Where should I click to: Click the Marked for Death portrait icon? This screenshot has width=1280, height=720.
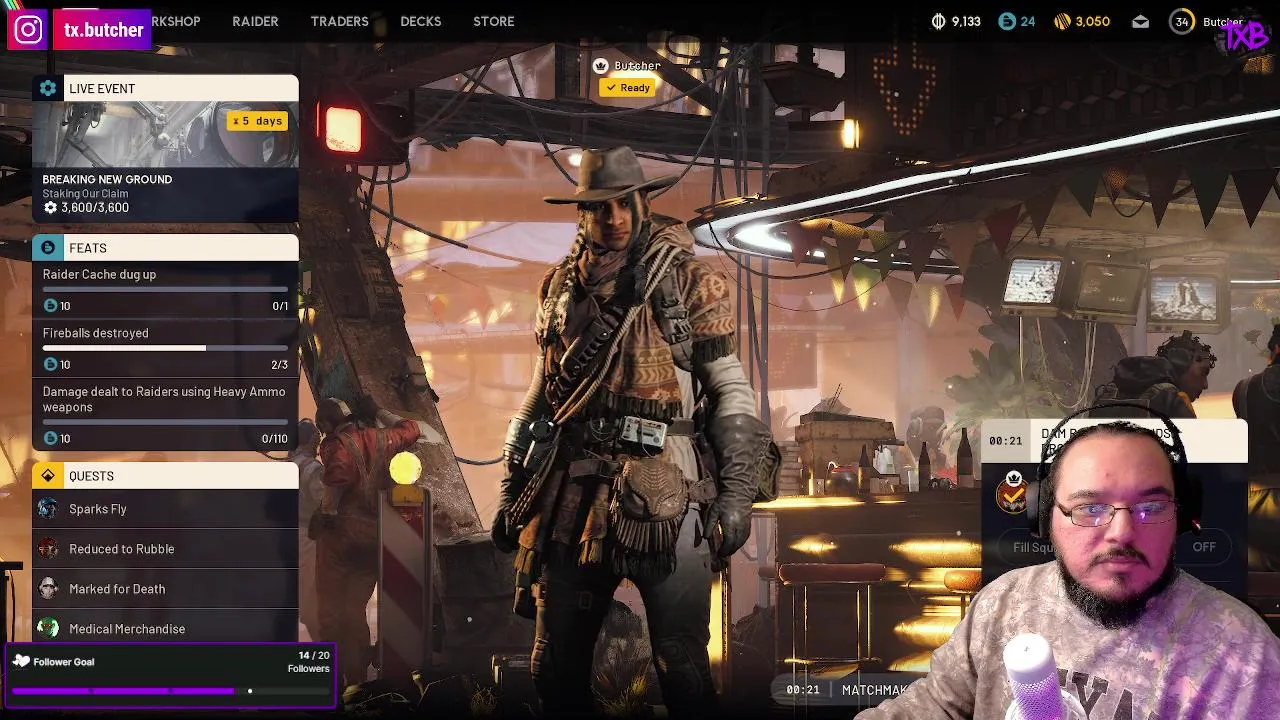click(x=48, y=589)
